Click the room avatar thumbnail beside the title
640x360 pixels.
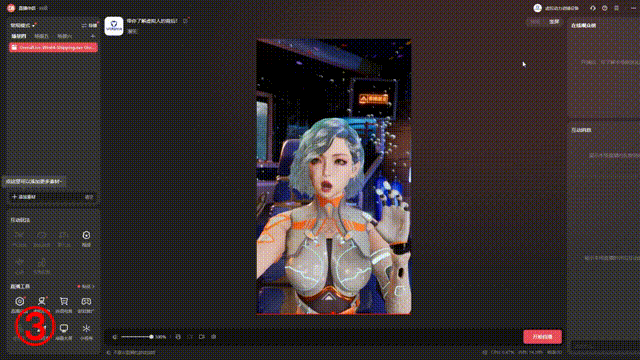pyautogui.click(x=114, y=26)
